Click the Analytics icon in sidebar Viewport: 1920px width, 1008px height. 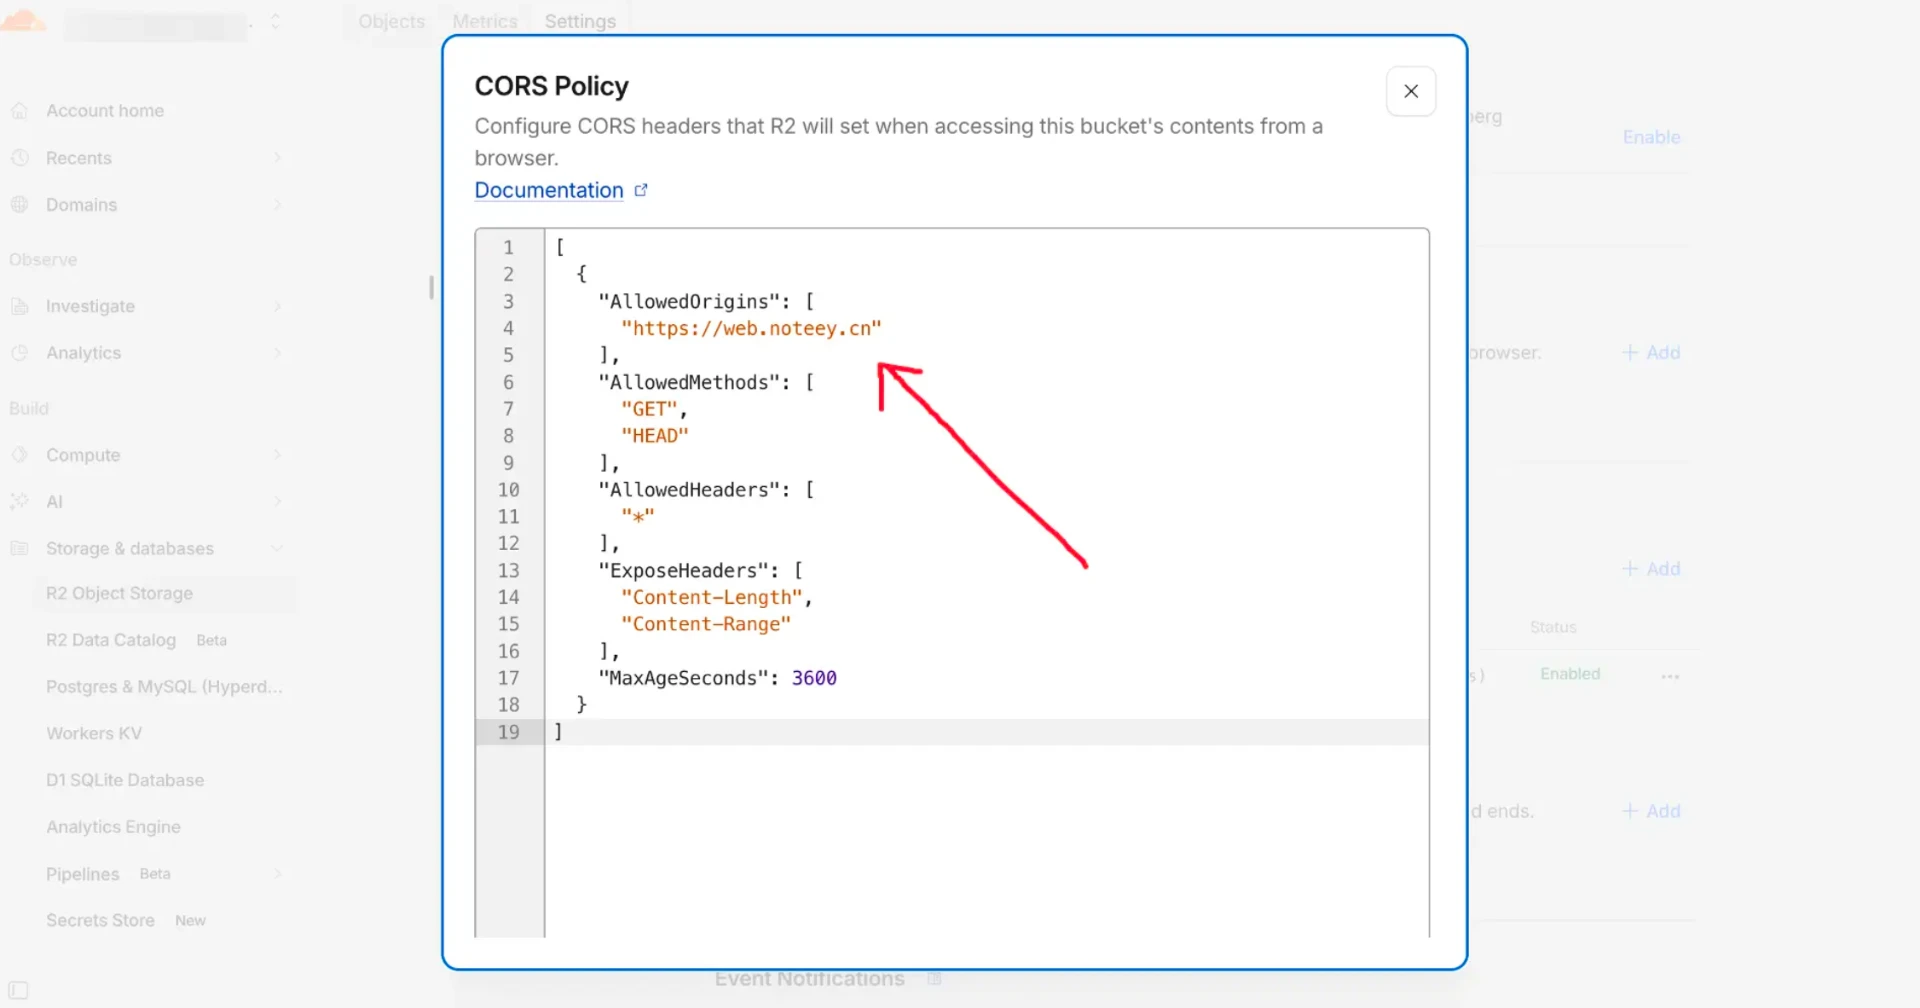point(19,353)
